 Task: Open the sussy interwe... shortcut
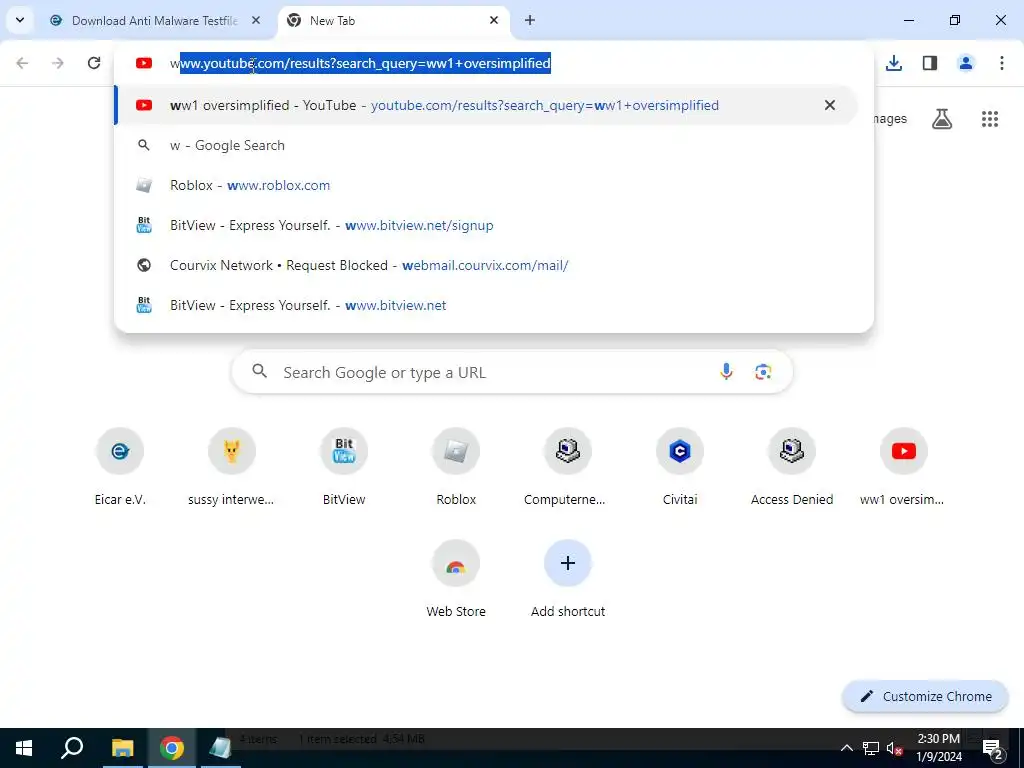(x=231, y=468)
